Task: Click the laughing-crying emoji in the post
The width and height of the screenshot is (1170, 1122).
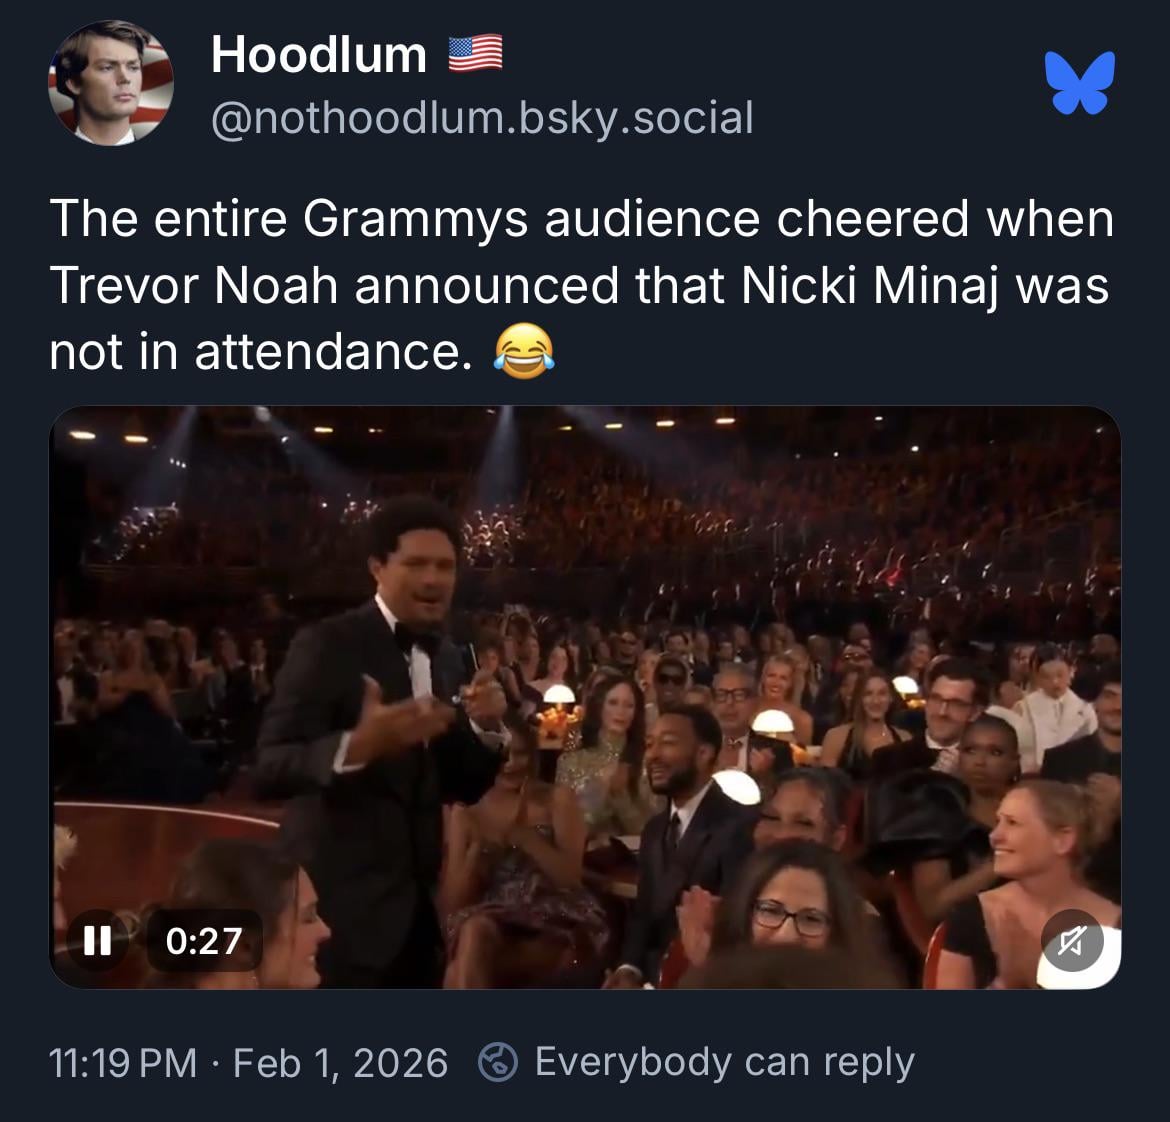Action: click(524, 352)
